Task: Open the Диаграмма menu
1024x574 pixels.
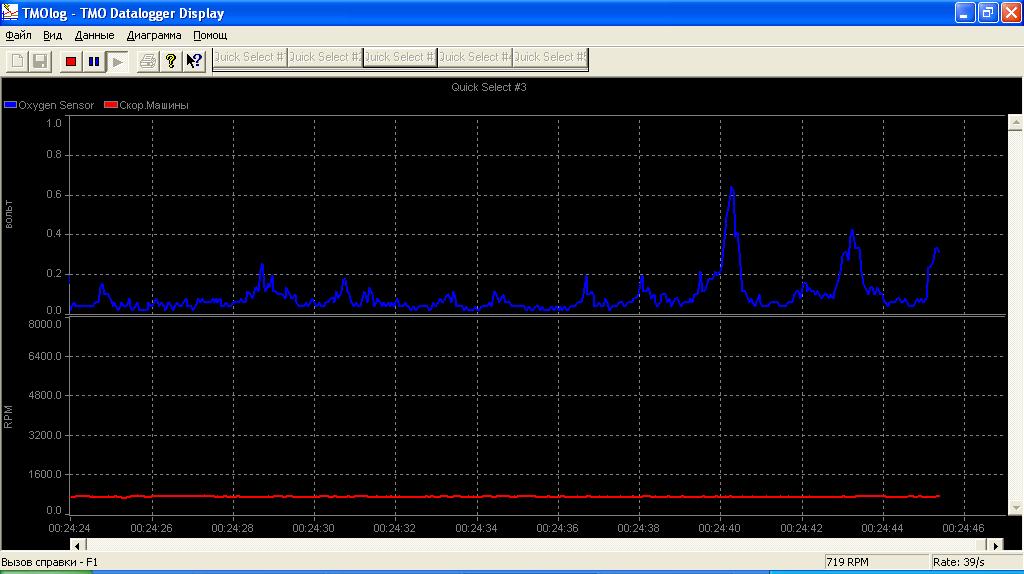Action: click(154, 35)
